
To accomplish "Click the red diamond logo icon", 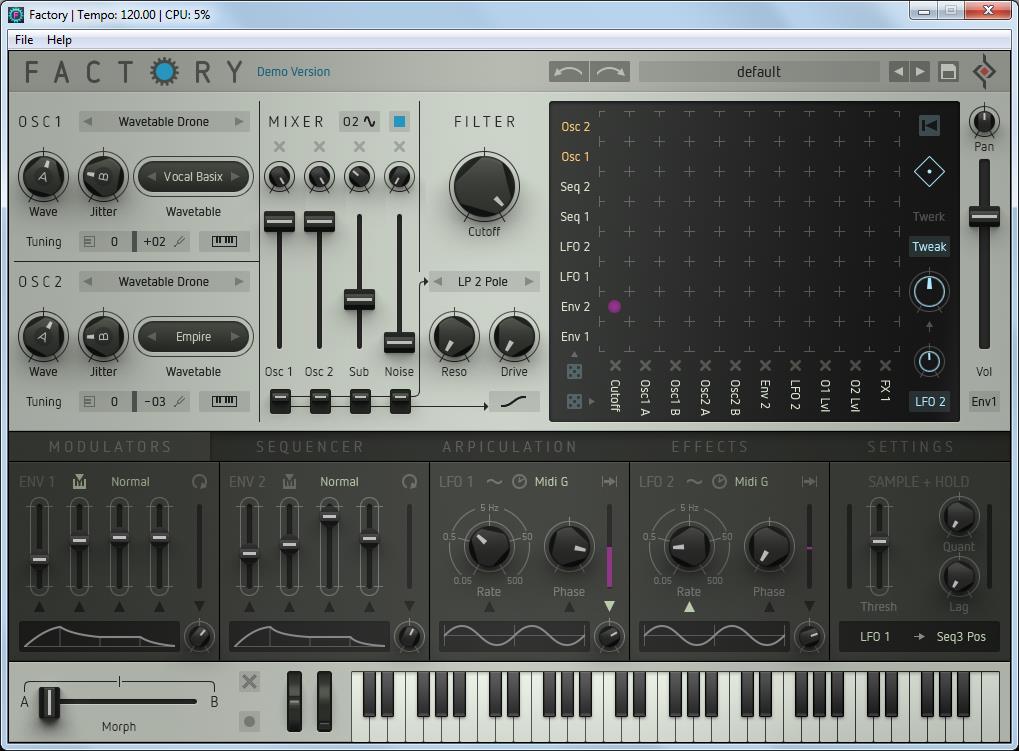I will [985, 71].
